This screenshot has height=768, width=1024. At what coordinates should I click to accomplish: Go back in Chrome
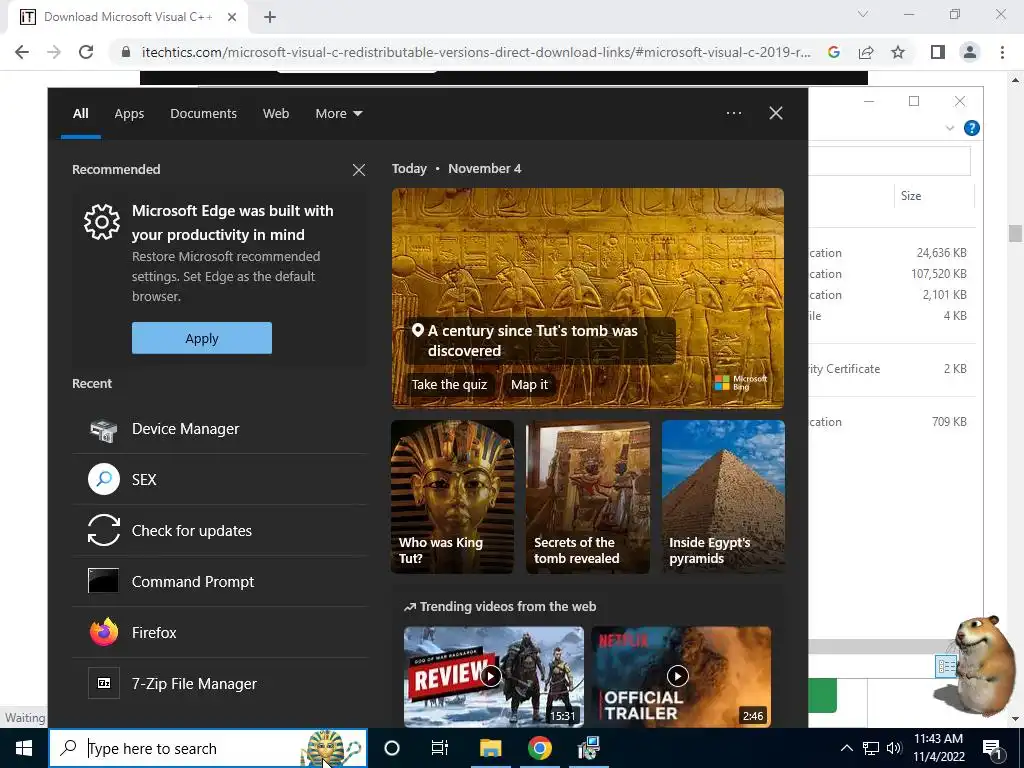pyautogui.click(x=22, y=52)
